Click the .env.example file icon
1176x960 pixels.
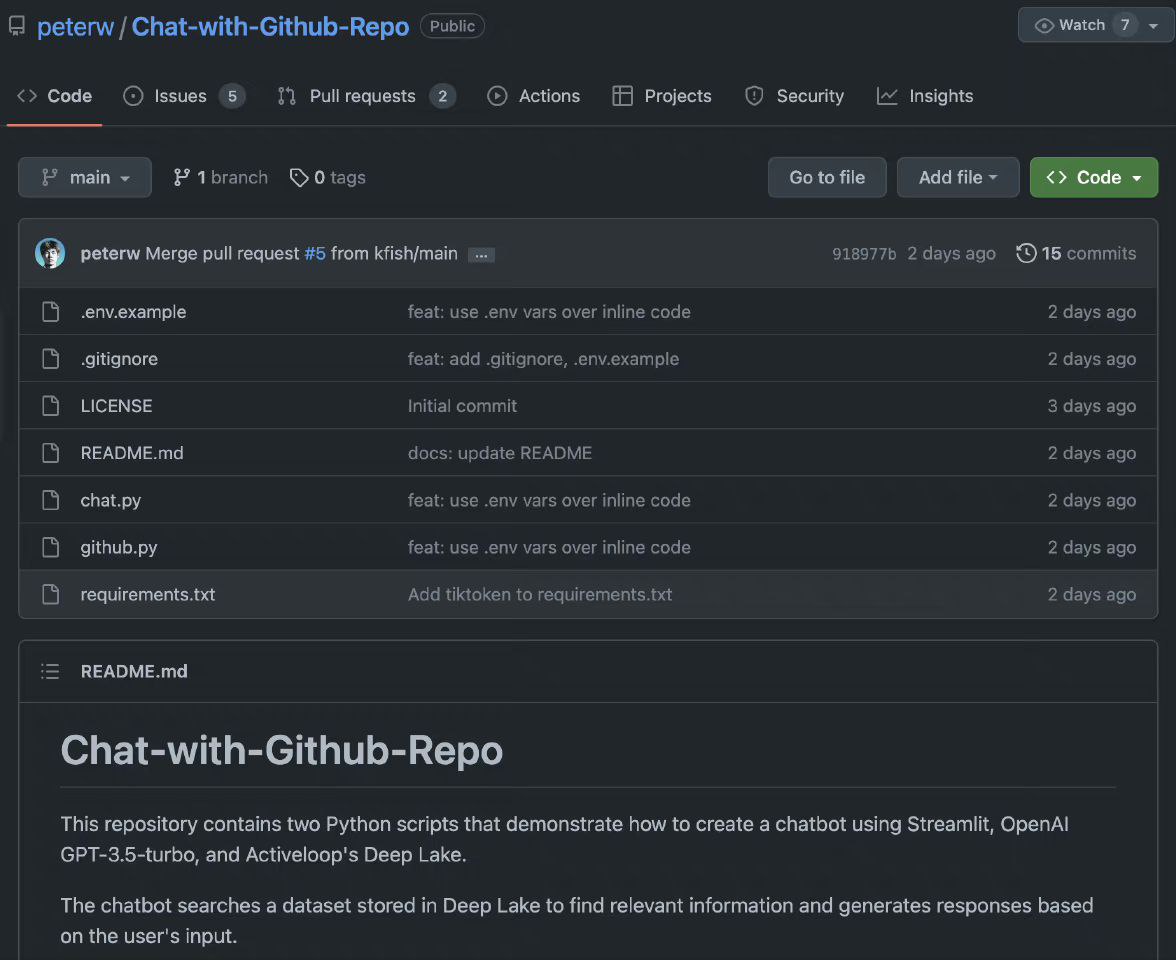[x=51, y=311]
